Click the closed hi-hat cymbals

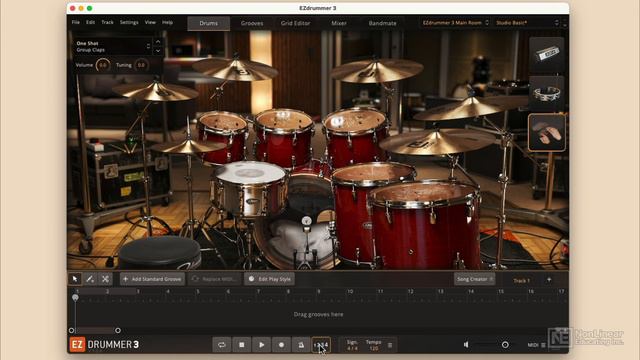(188, 146)
